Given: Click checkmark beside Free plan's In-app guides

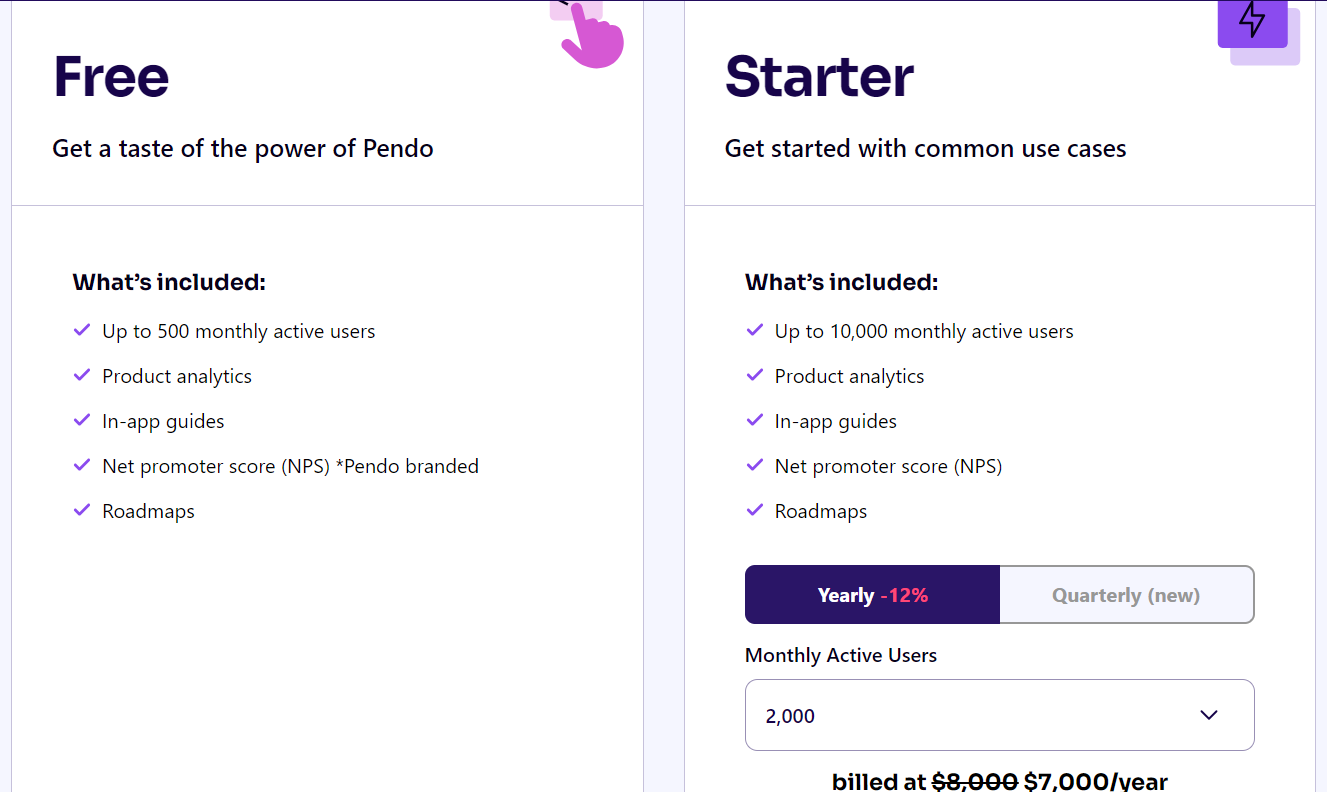Looking at the screenshot, I should coord(82,420).
